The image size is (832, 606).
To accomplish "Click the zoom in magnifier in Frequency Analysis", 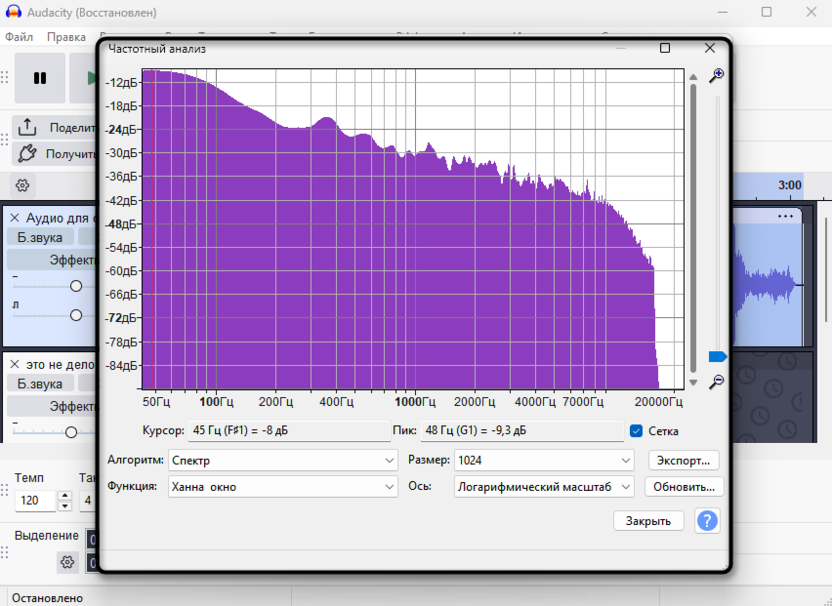I will (x=716, y=75).
